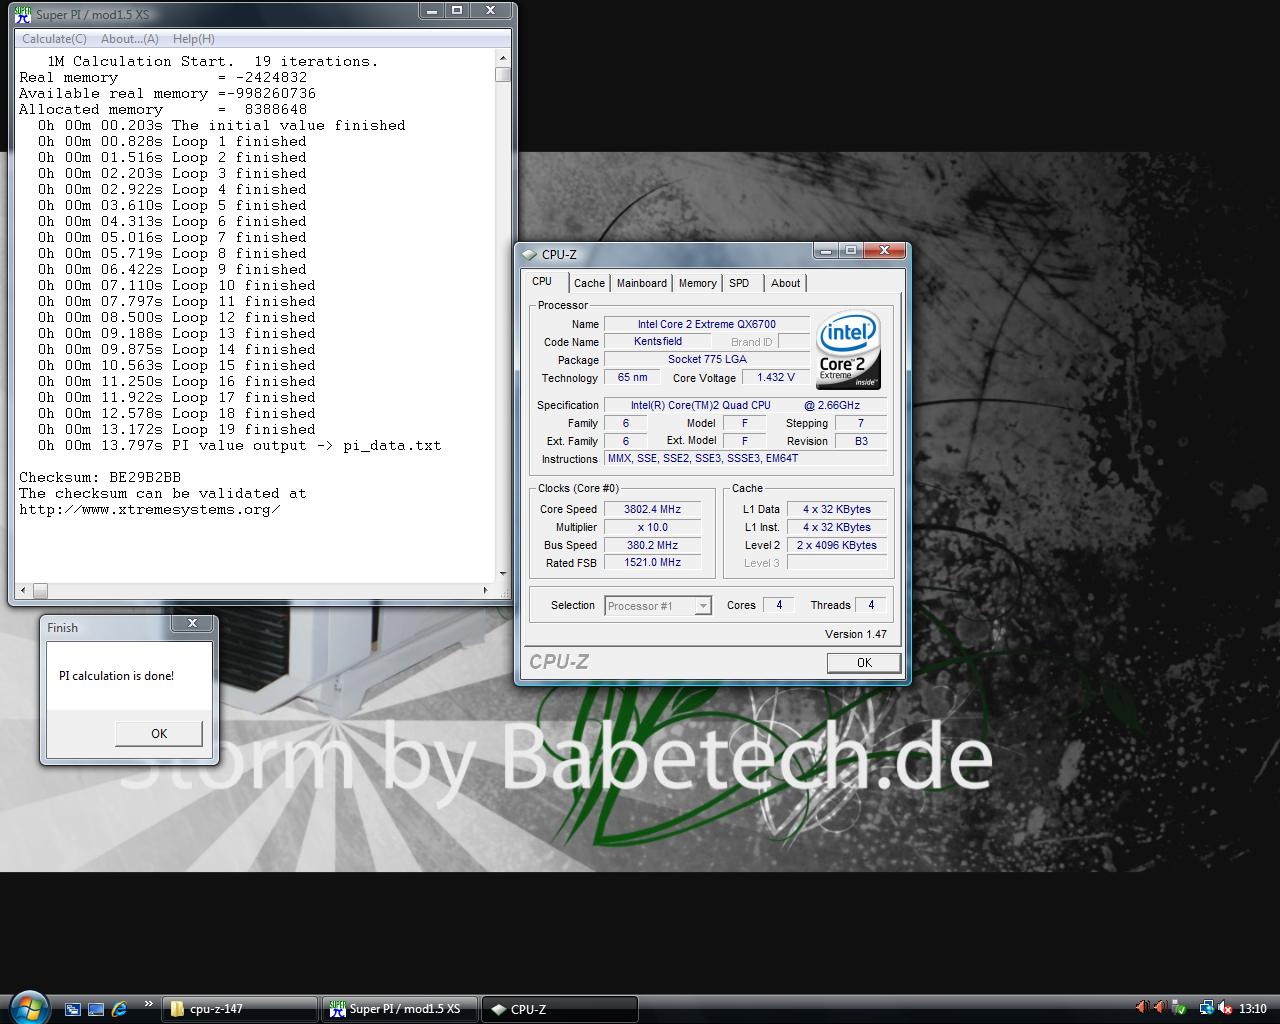The image size is (1280, 1024).
Task: Open the Calculate(C) menu in Super PI
Action: [54, 39]
